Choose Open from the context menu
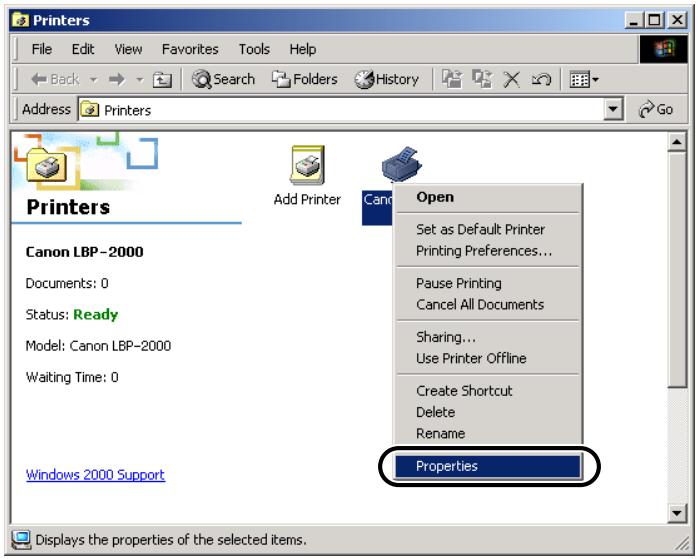698x559 pixels. click(488, 197)
